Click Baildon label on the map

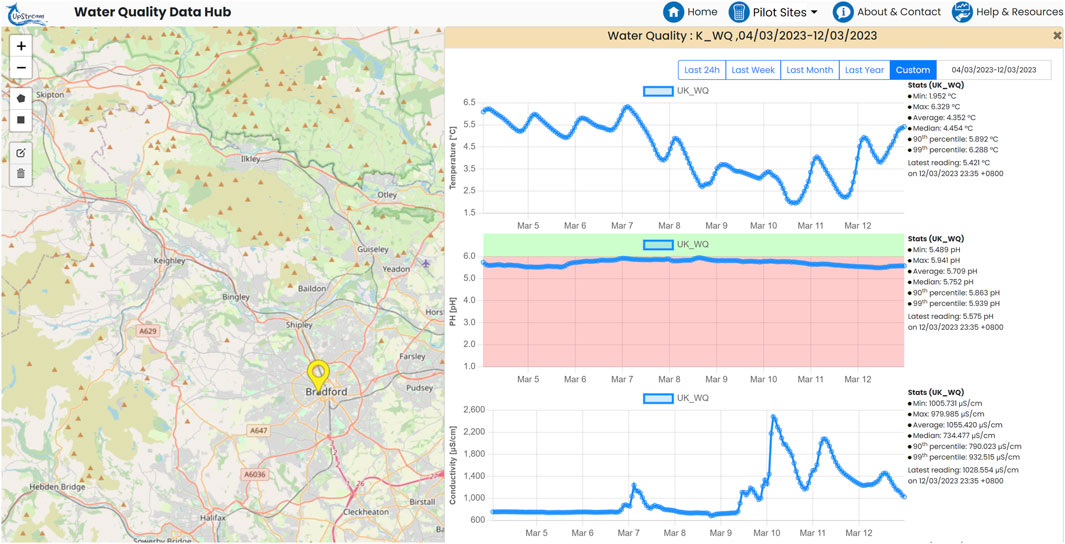pos(312,289)
